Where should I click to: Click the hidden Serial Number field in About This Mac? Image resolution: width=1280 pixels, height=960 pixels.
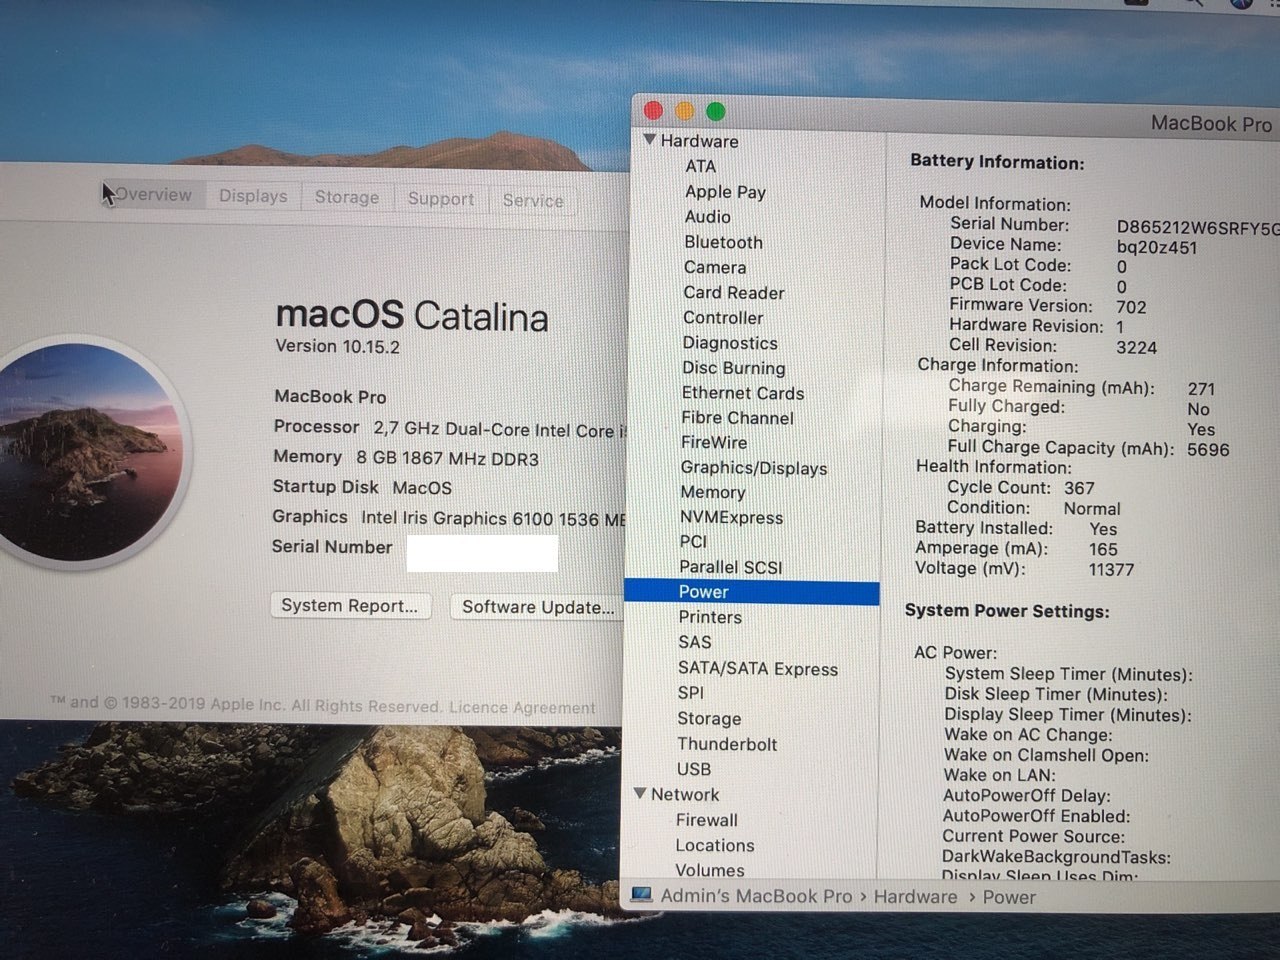(x=482, y=553)
